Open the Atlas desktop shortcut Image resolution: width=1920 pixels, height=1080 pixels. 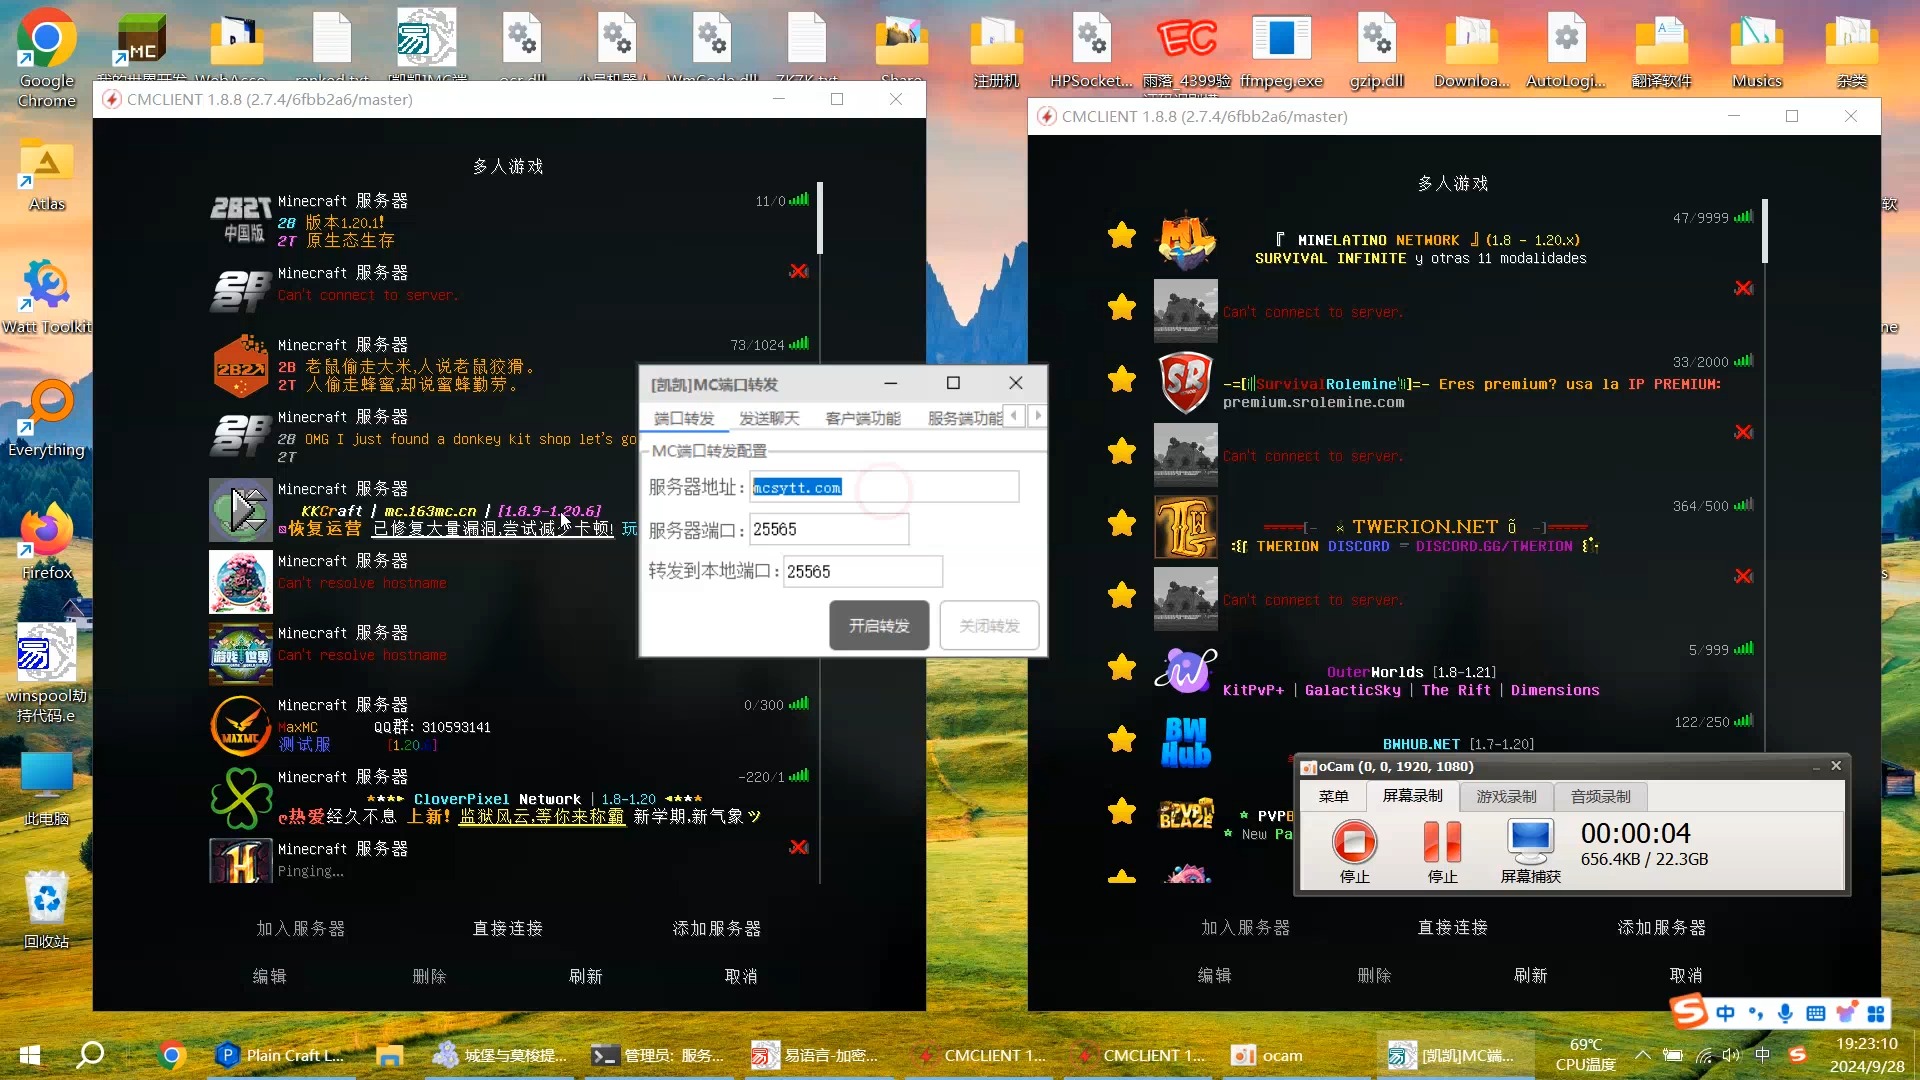46,175
